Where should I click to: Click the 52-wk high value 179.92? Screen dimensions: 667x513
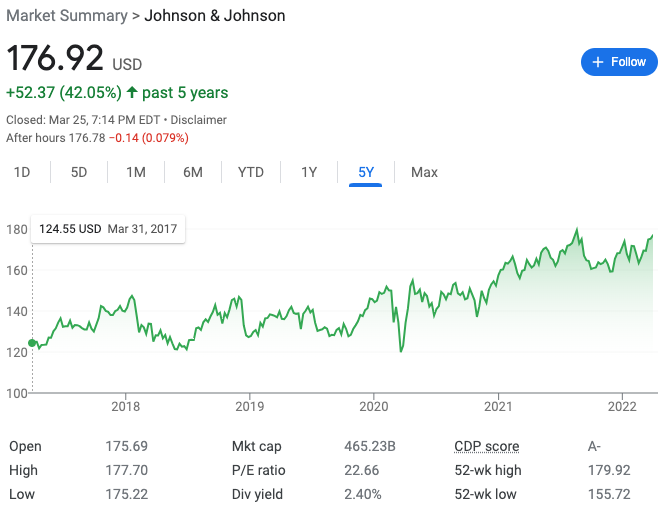point(609,470)
